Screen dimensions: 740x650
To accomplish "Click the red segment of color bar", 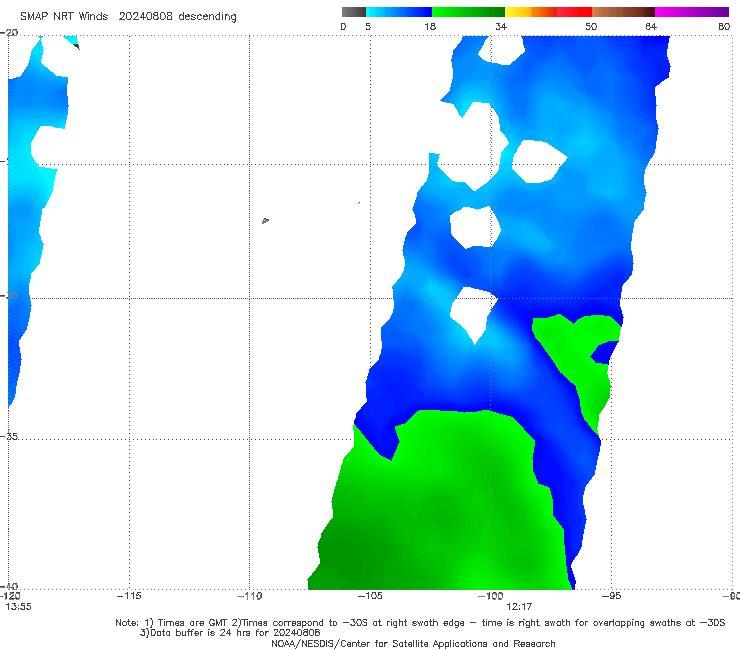I will pos(574,12).
